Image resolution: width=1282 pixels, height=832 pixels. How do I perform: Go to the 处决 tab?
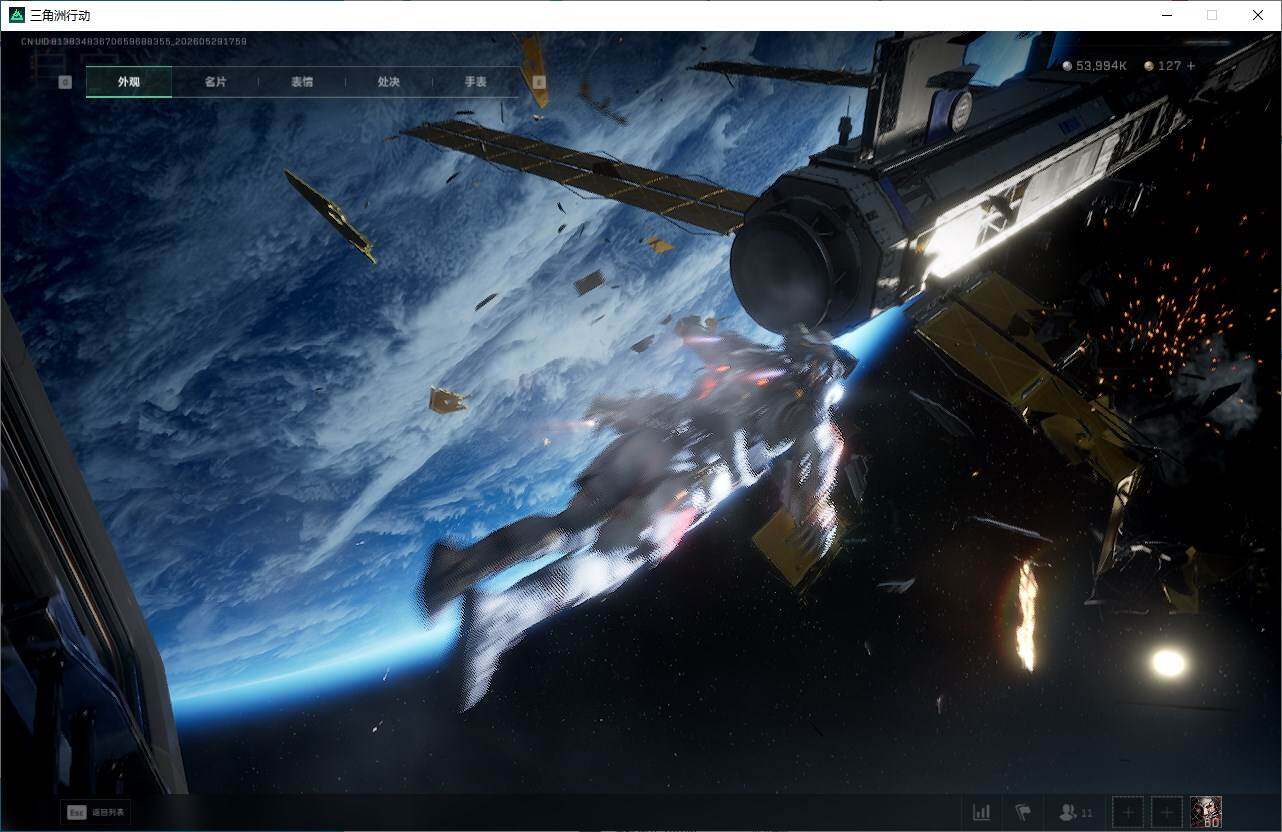click(x=389, y=82)
